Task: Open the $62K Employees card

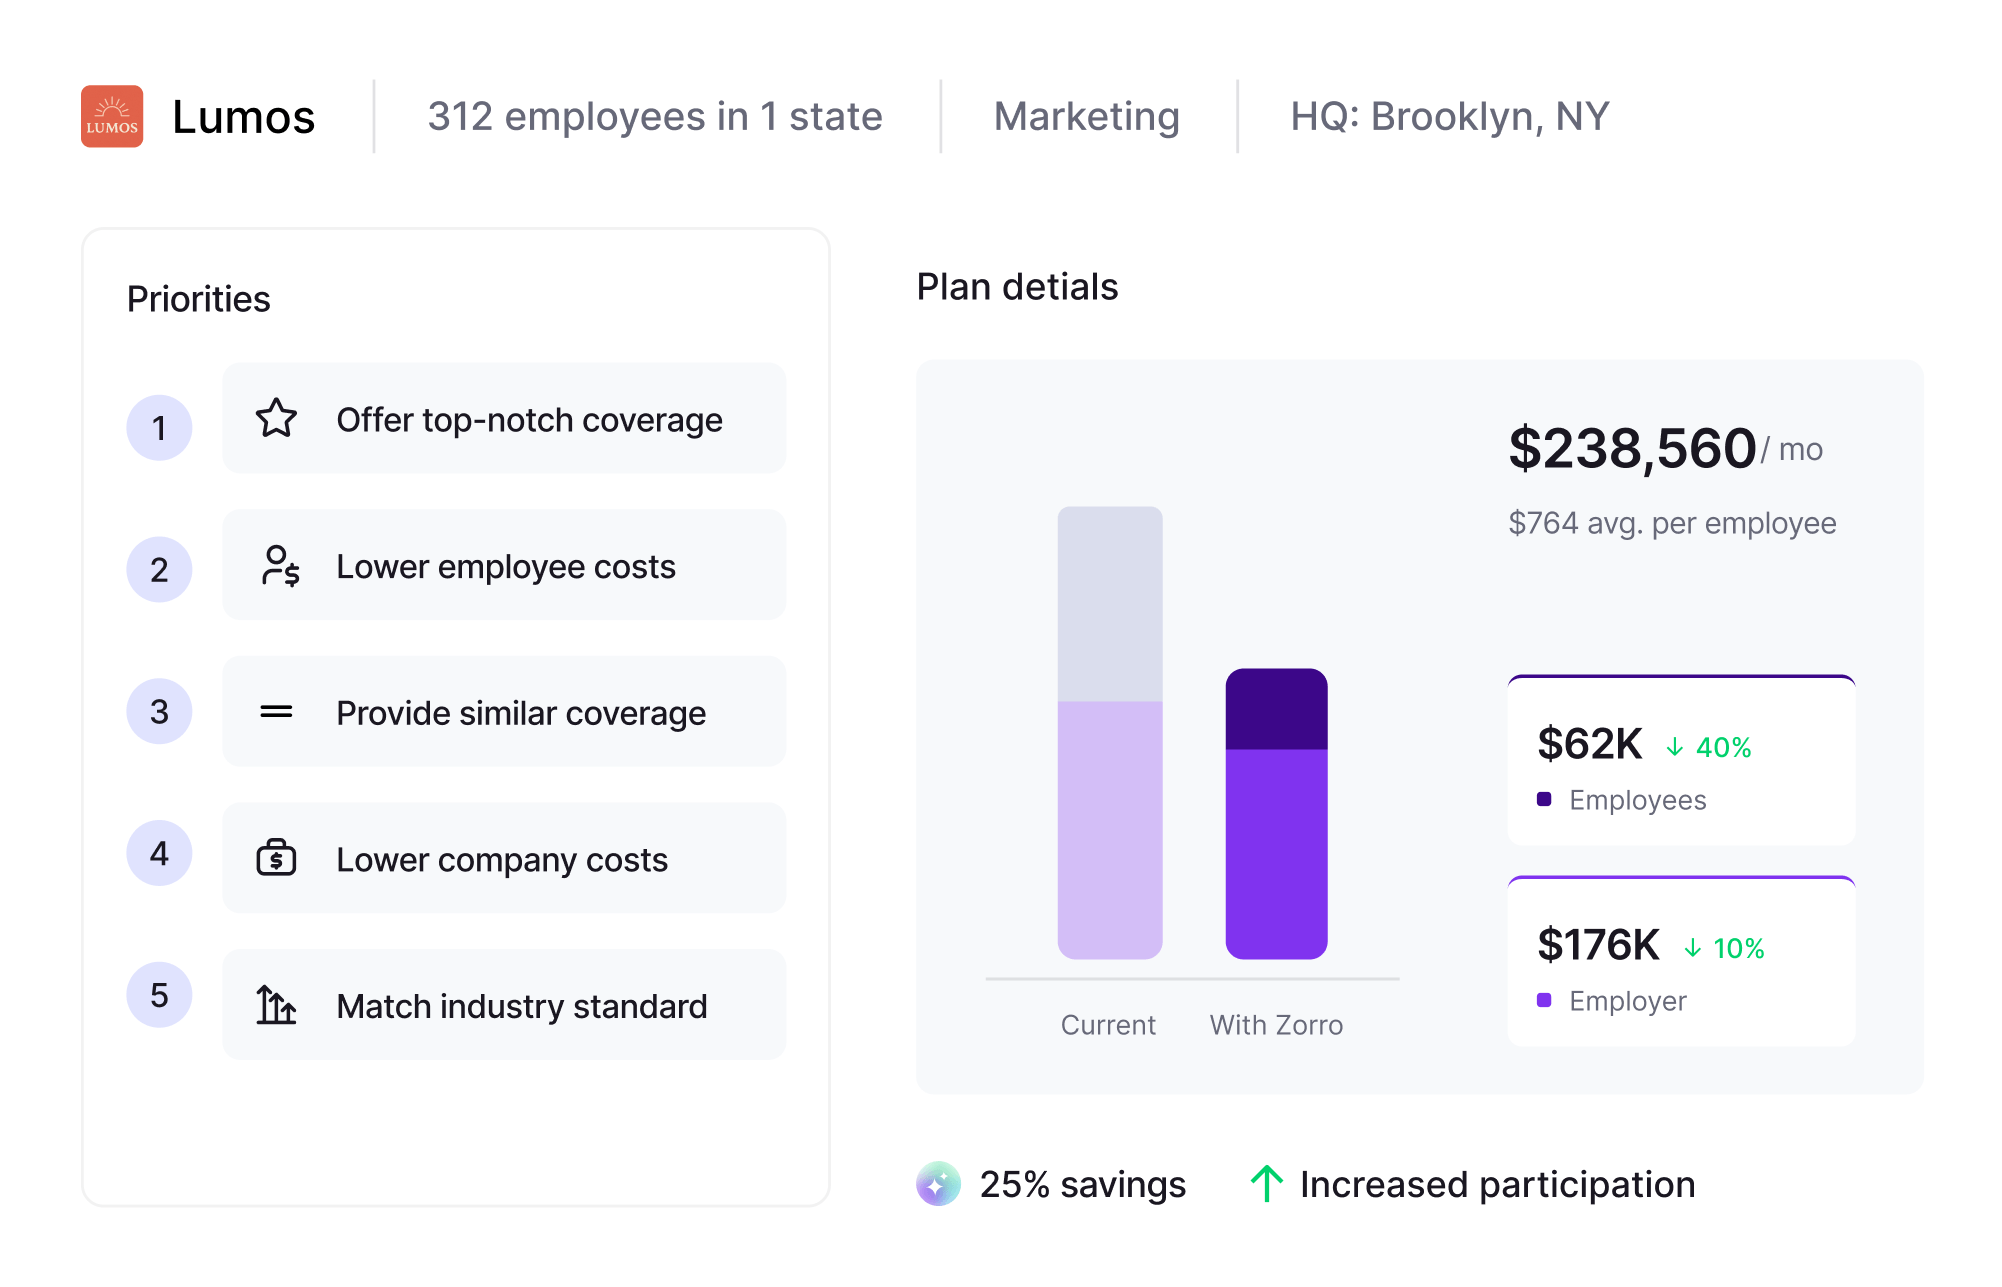Action: pyautogui.click(x=1681, y=760)
